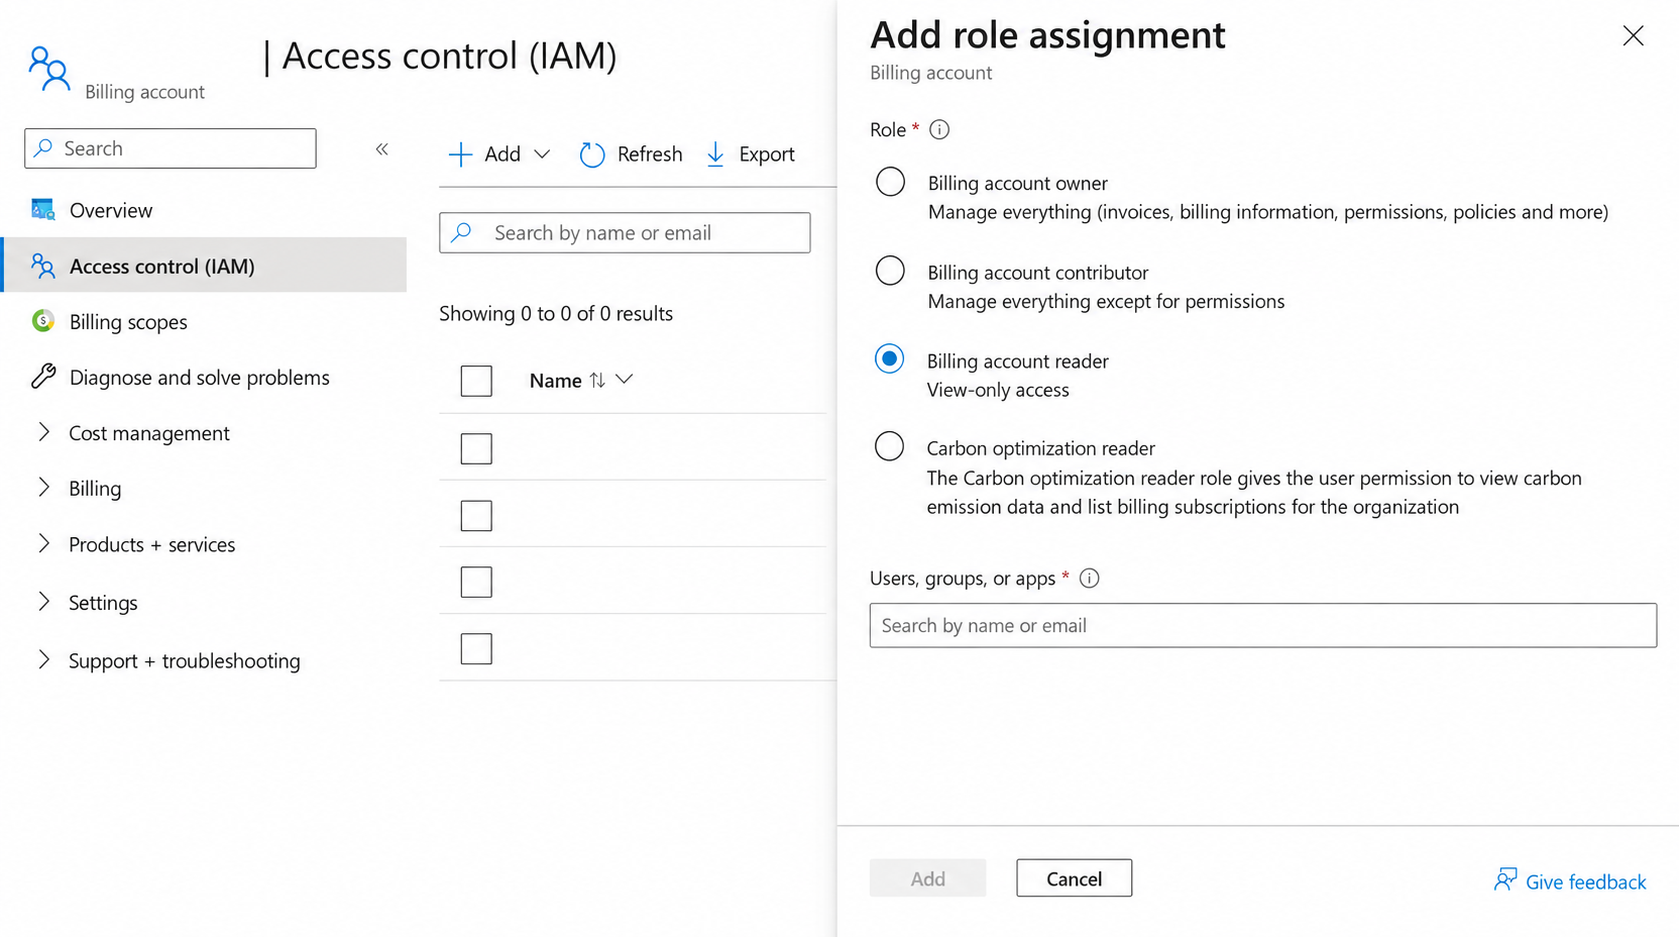1679x937 pixels.
Task: Click the Export download arrow icon
Action: click(715, 154)
